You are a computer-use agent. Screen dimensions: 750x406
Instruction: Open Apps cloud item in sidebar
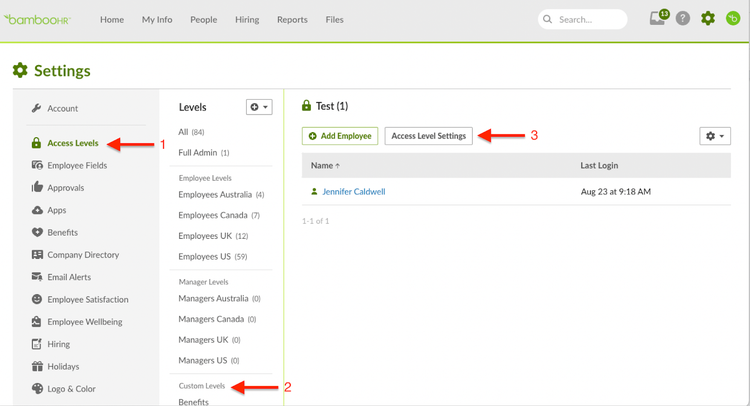pyautogui.click(x=49, y=210)
